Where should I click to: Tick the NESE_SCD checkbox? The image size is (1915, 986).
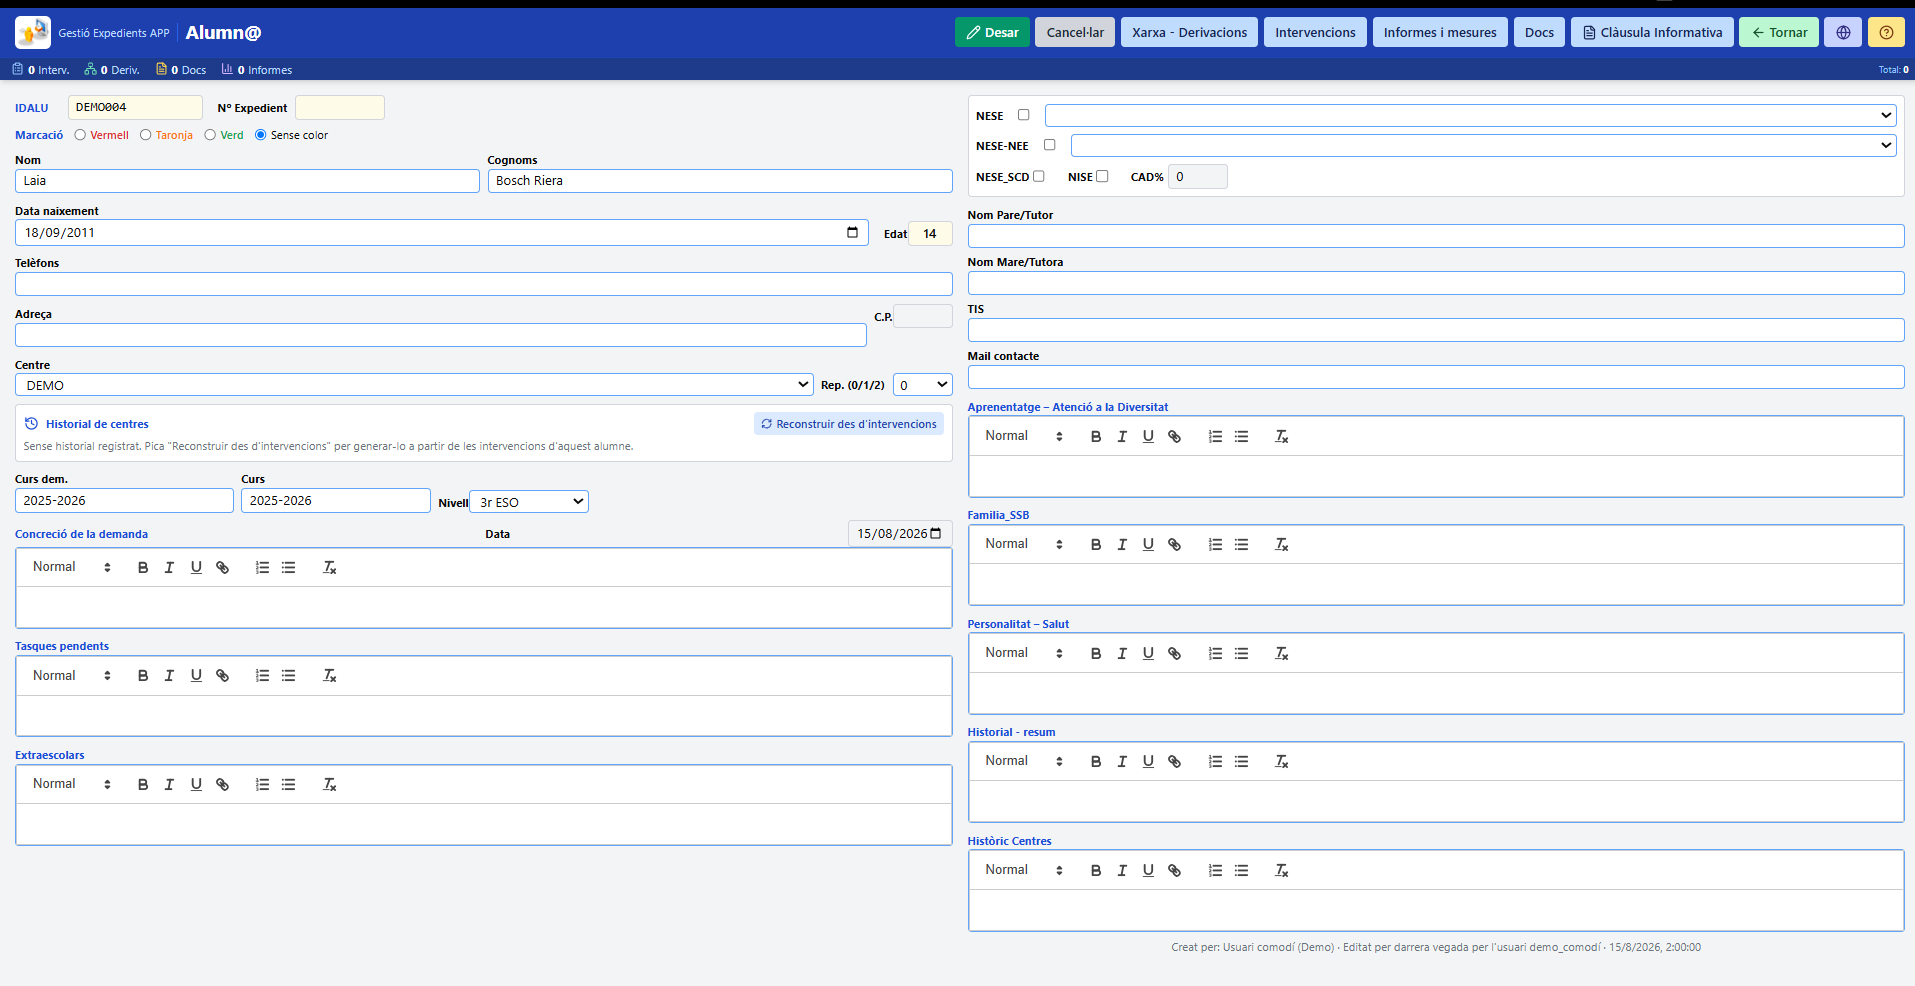[x=1038, y=176]
